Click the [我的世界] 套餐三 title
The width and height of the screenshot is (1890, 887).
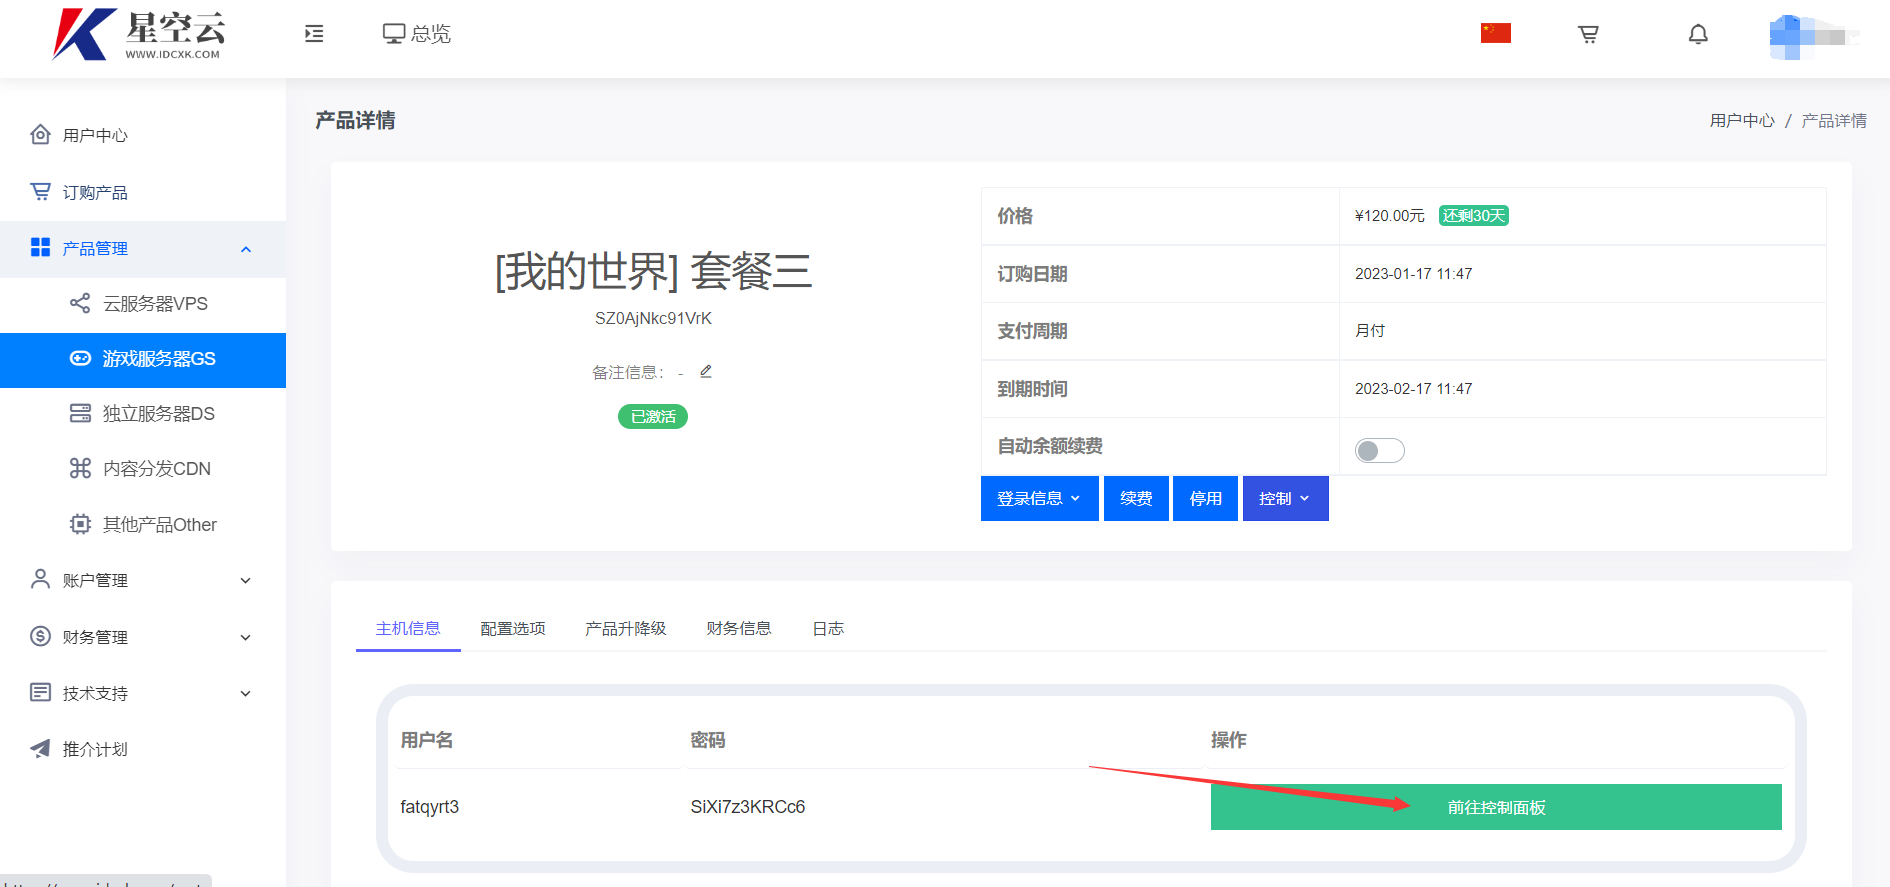point(653,271)
